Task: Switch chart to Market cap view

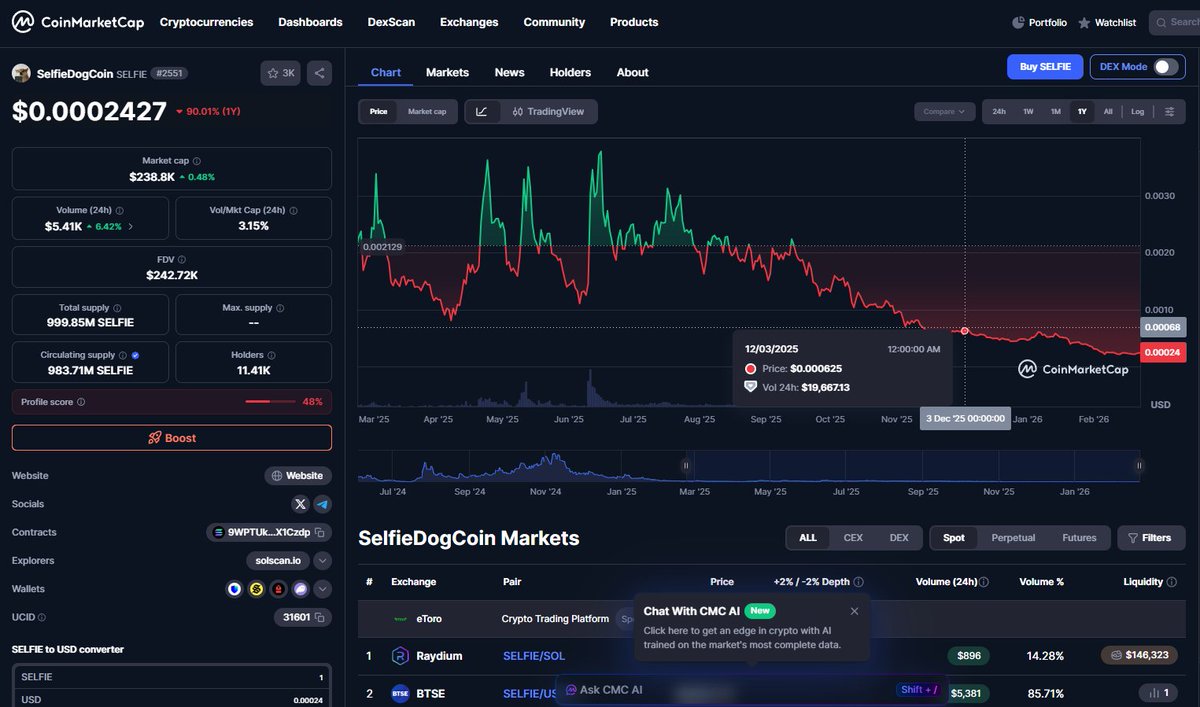Action: click(x=427, y=112)
